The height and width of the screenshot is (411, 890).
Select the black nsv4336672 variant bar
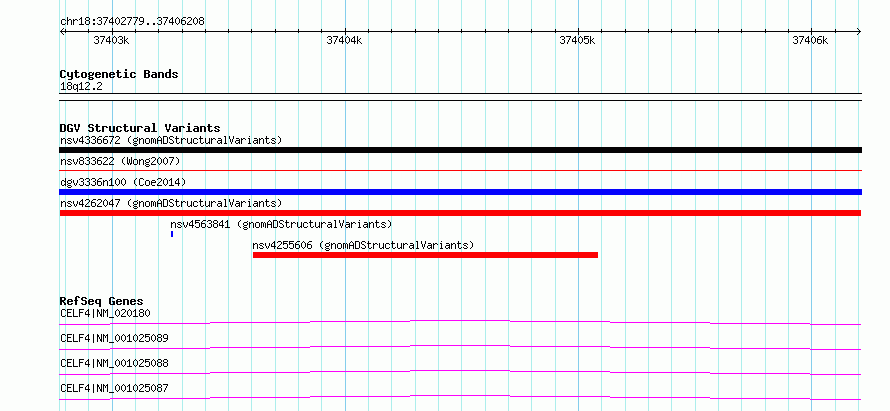pyautogui.click(x=460, y=150)
